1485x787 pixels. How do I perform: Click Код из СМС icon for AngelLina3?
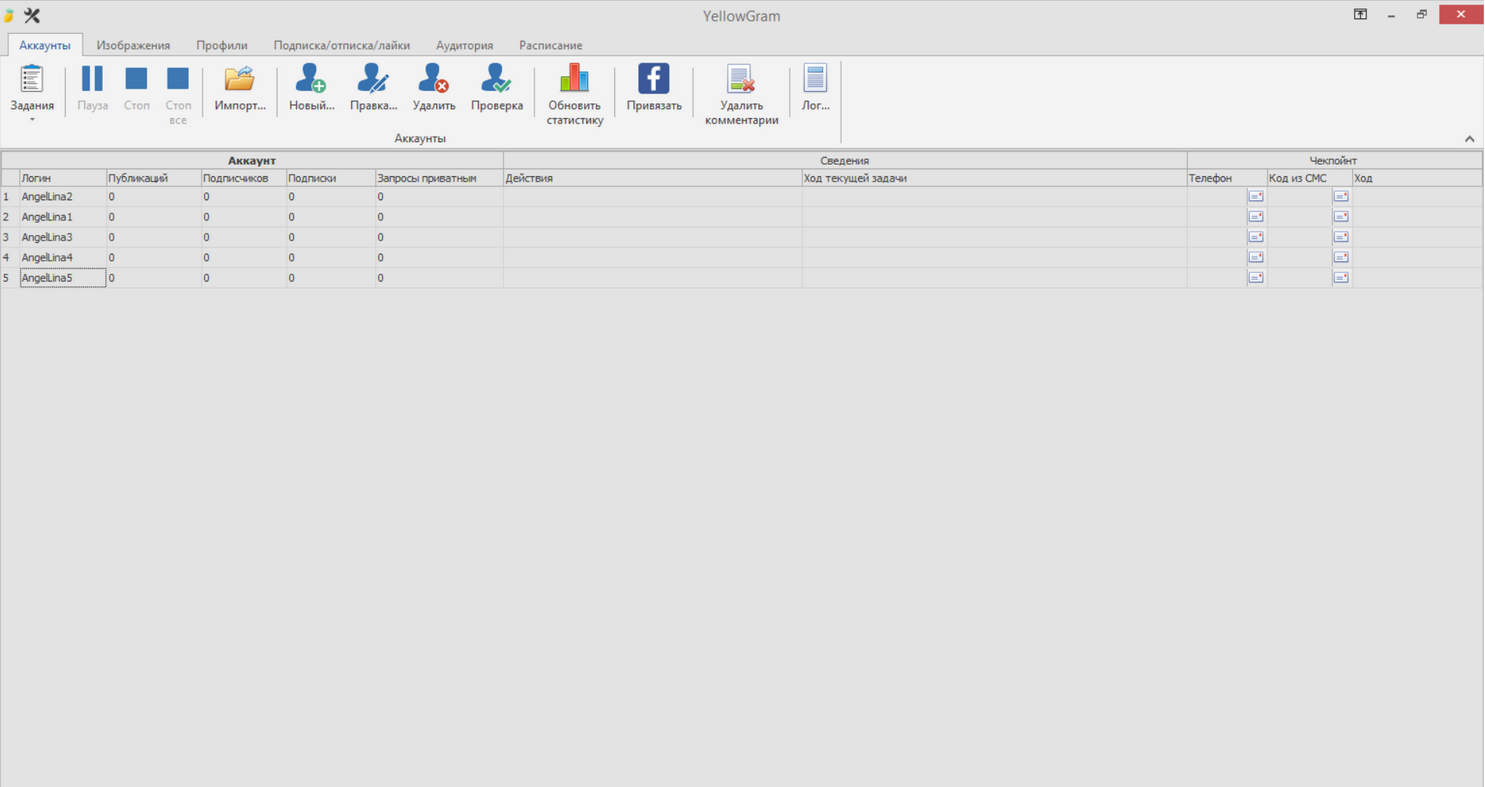1341,237
